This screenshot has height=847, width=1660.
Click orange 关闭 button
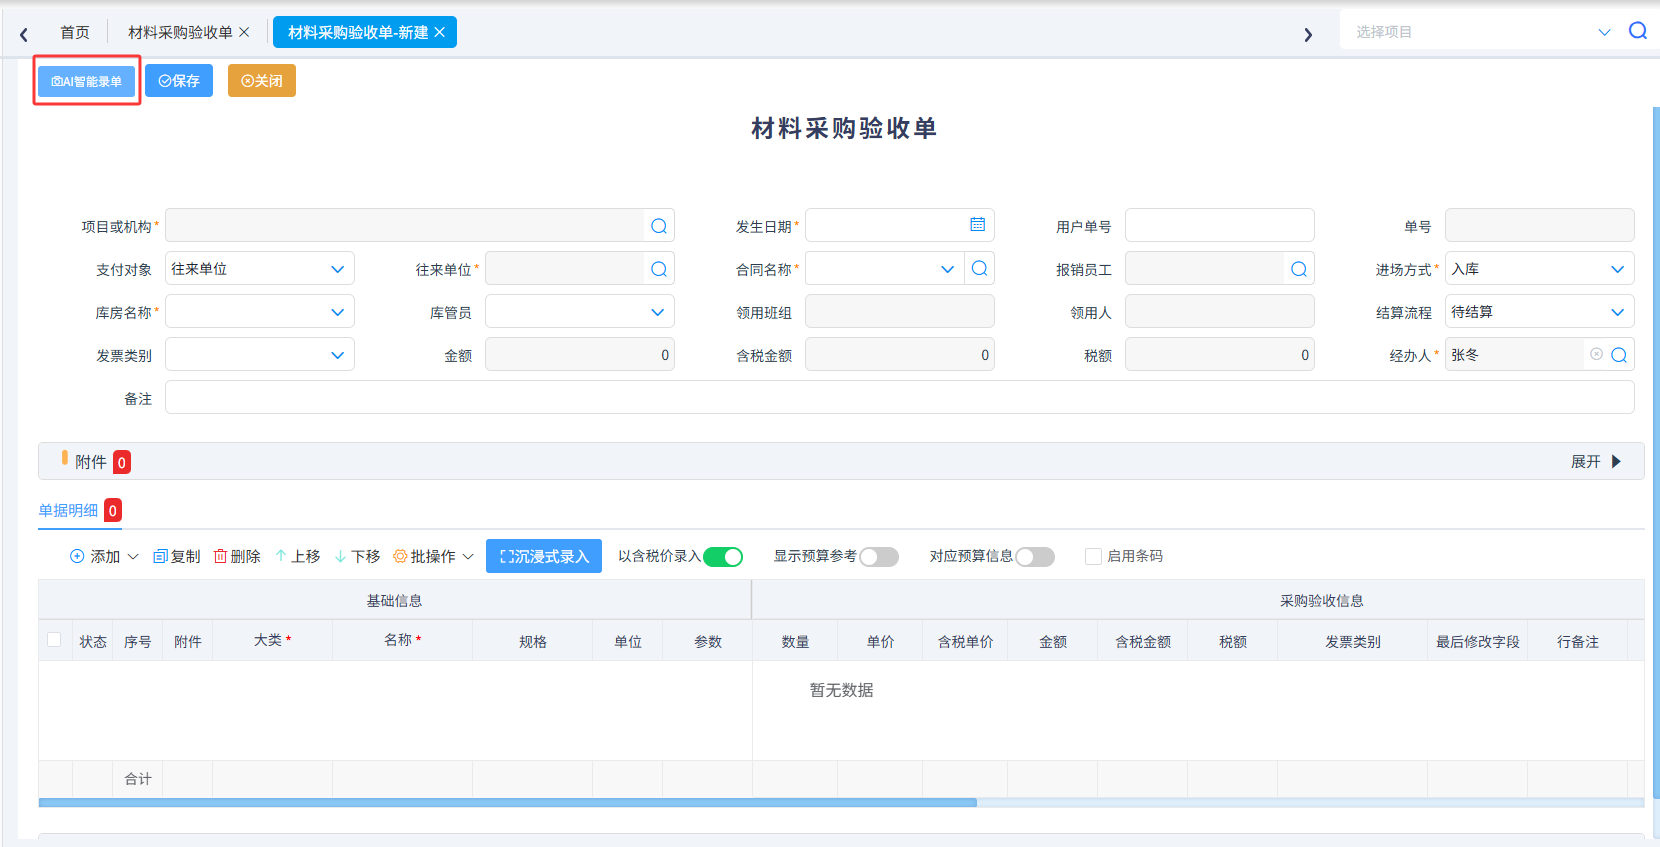262,81
